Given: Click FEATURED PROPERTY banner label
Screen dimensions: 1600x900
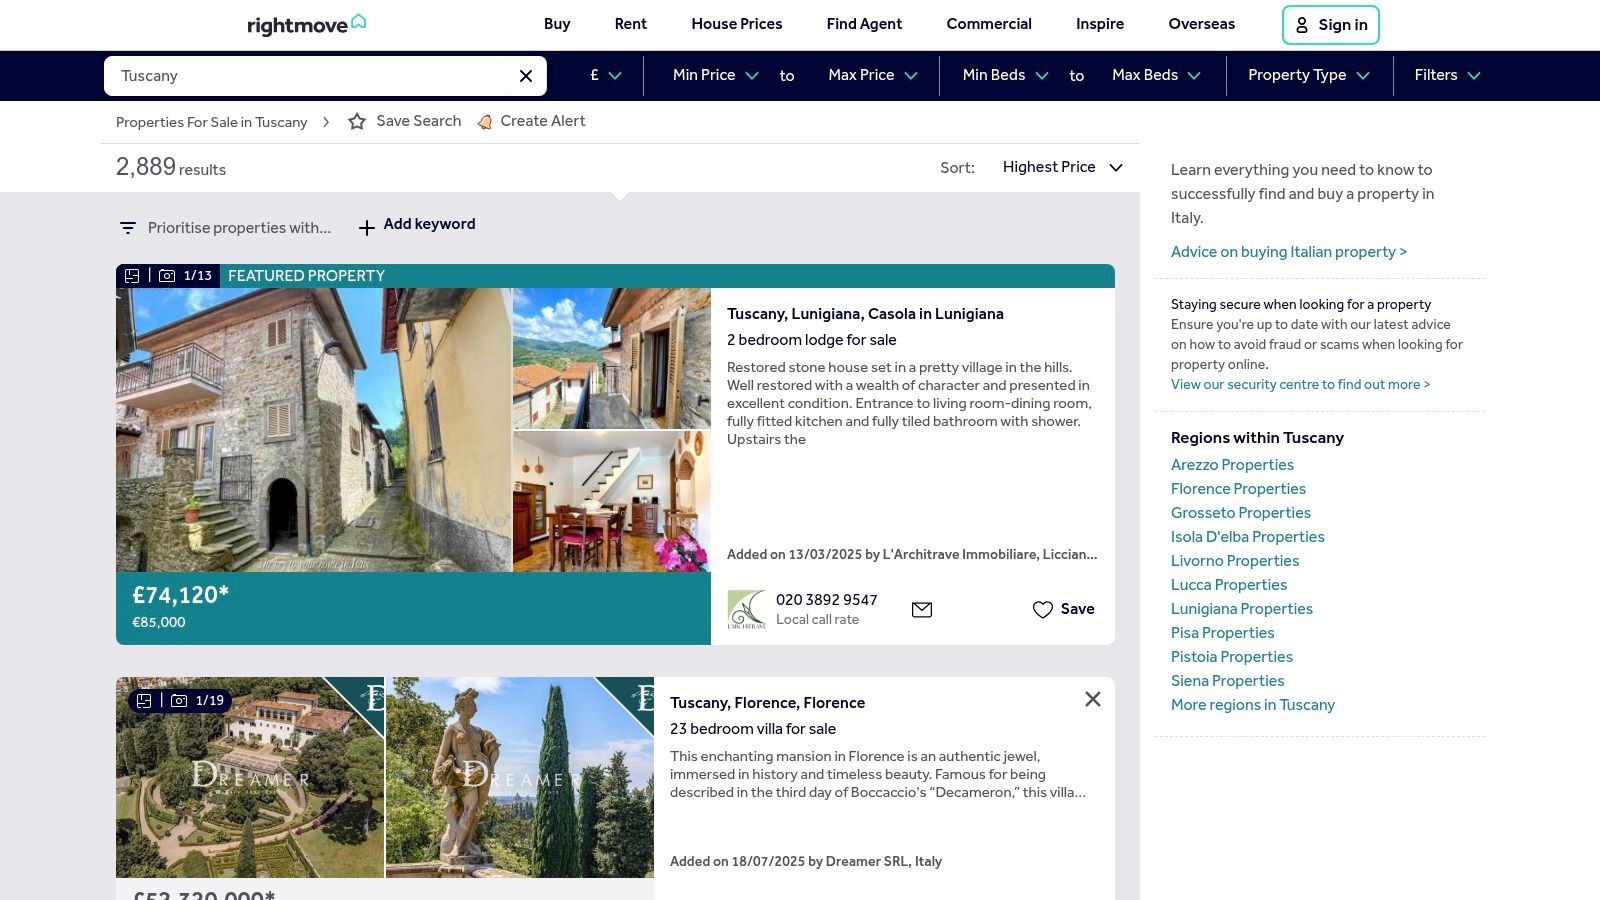Looking at the screenshot, I should 306,276.
